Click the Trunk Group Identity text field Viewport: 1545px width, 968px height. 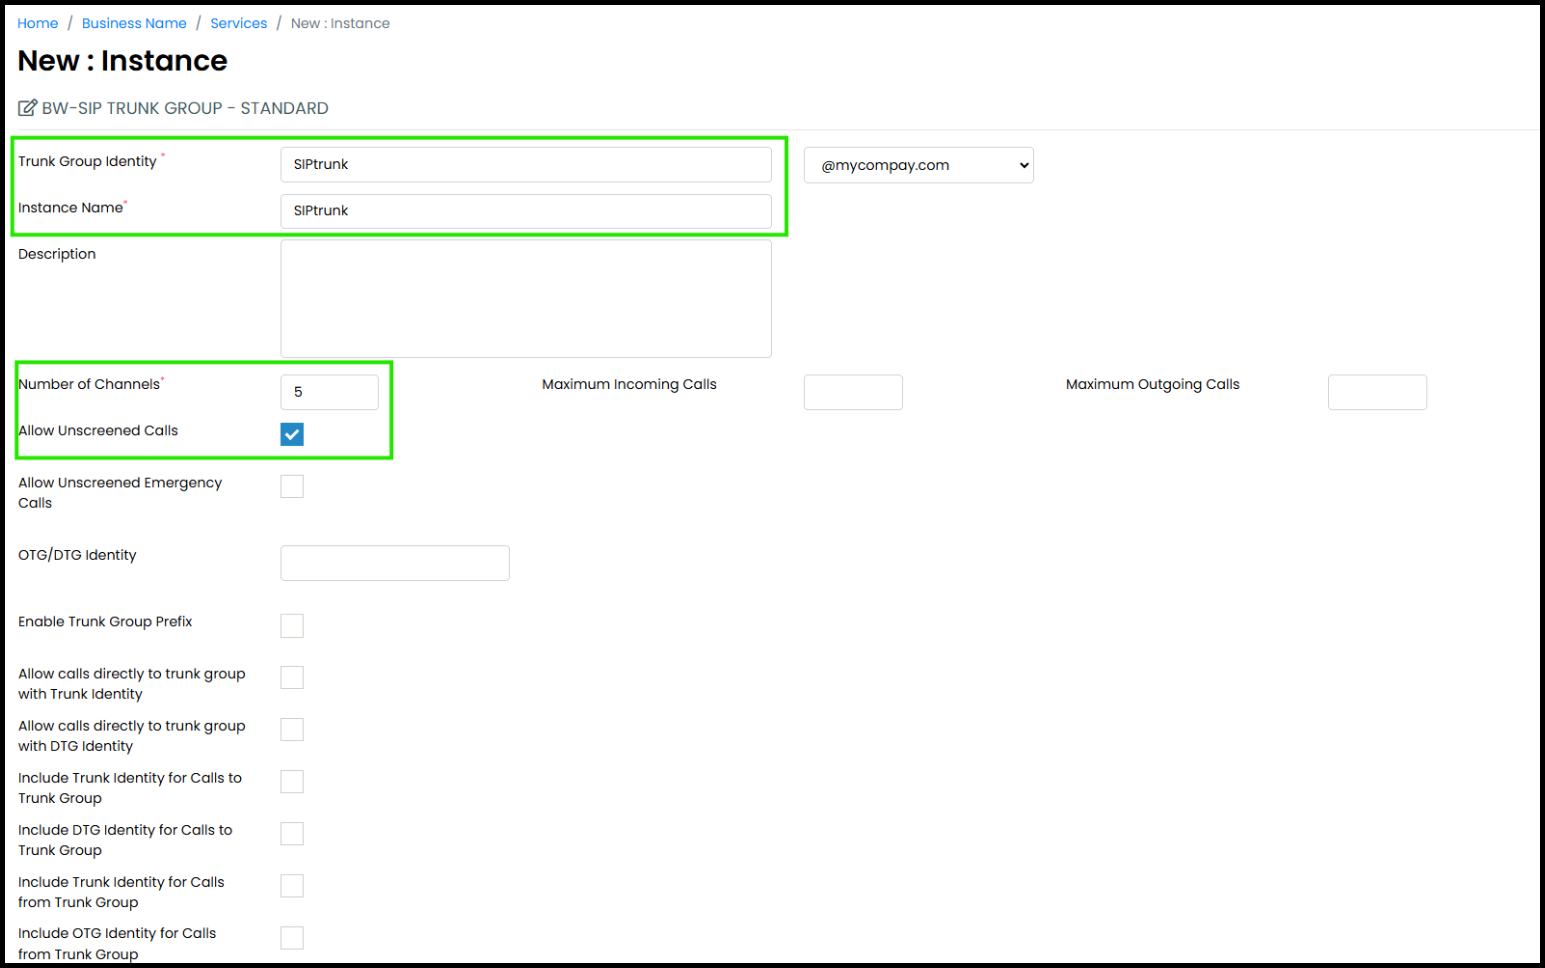526,164
